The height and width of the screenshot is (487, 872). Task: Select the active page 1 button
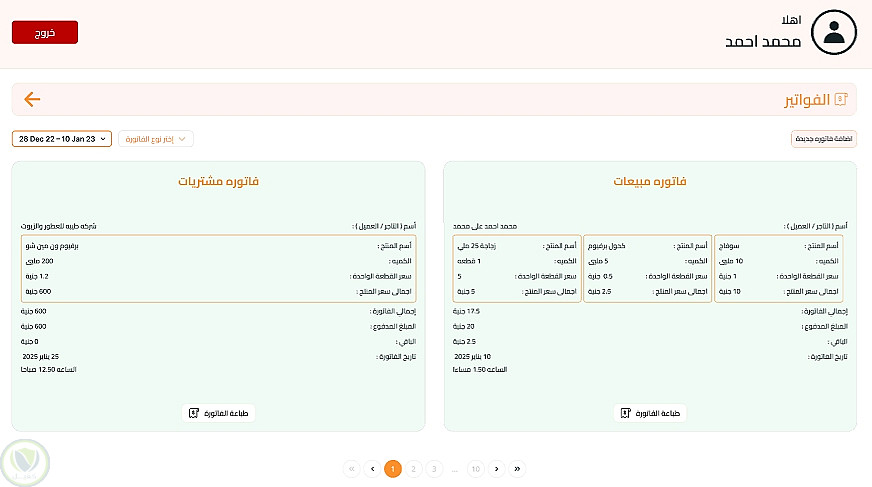click(x=393, y=468)
